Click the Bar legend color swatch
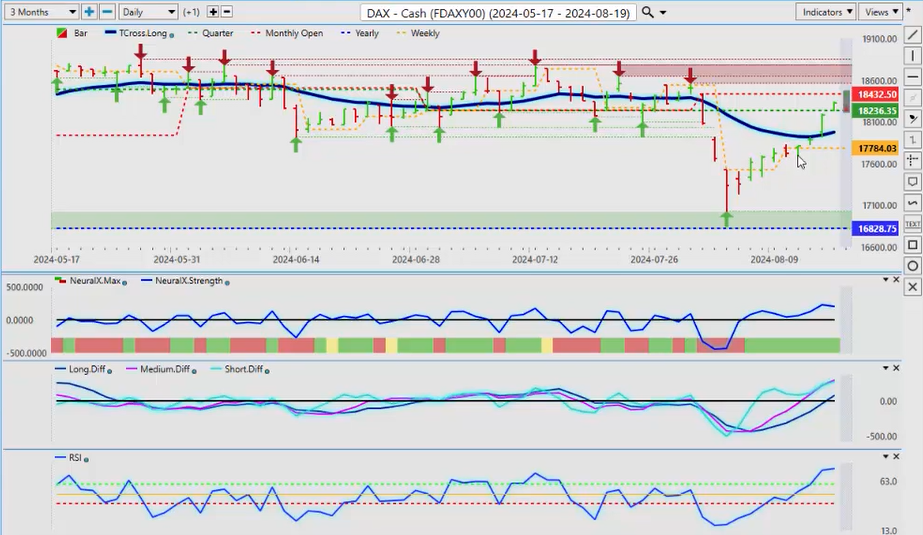923x535 pixels. point(62,34)
